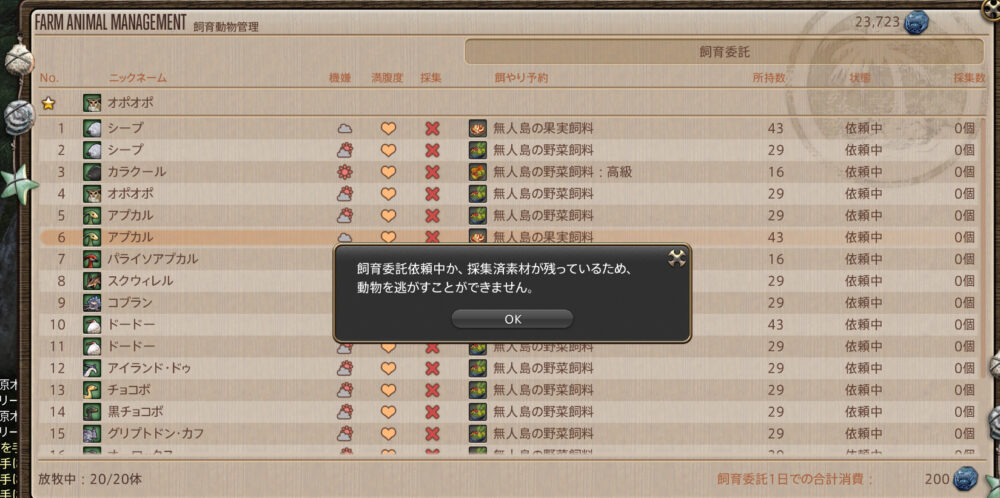The width and height of the screenshot is (1000, 498).
Task: Click the 機嫌 column header
Action: coord(340,78)
